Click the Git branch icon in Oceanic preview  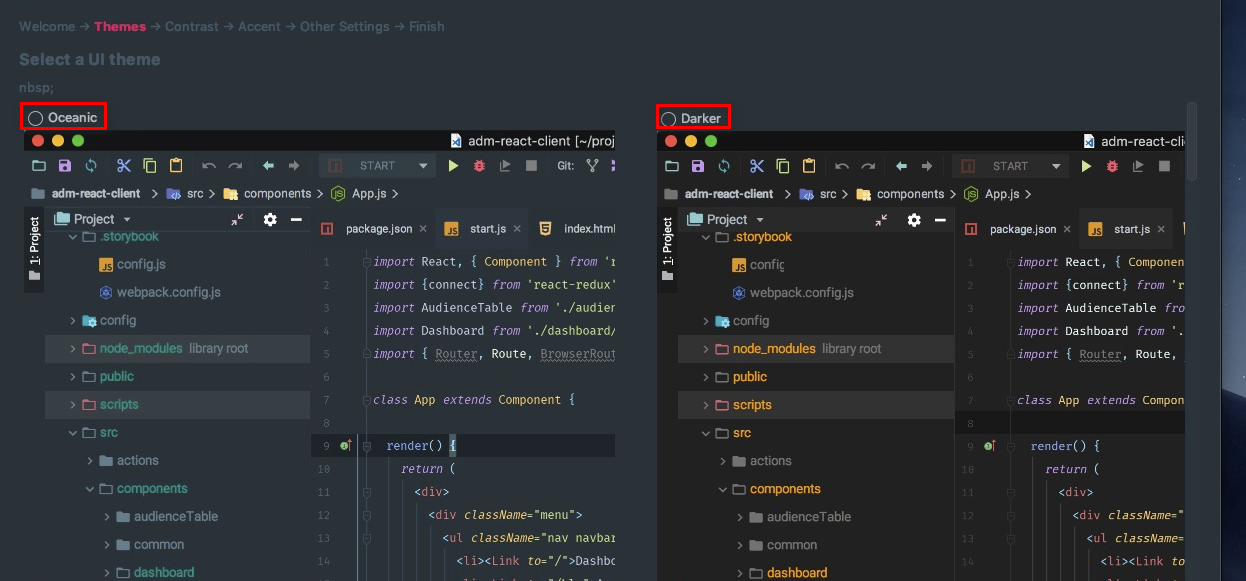pyautogui.click(x=592, y=166)
